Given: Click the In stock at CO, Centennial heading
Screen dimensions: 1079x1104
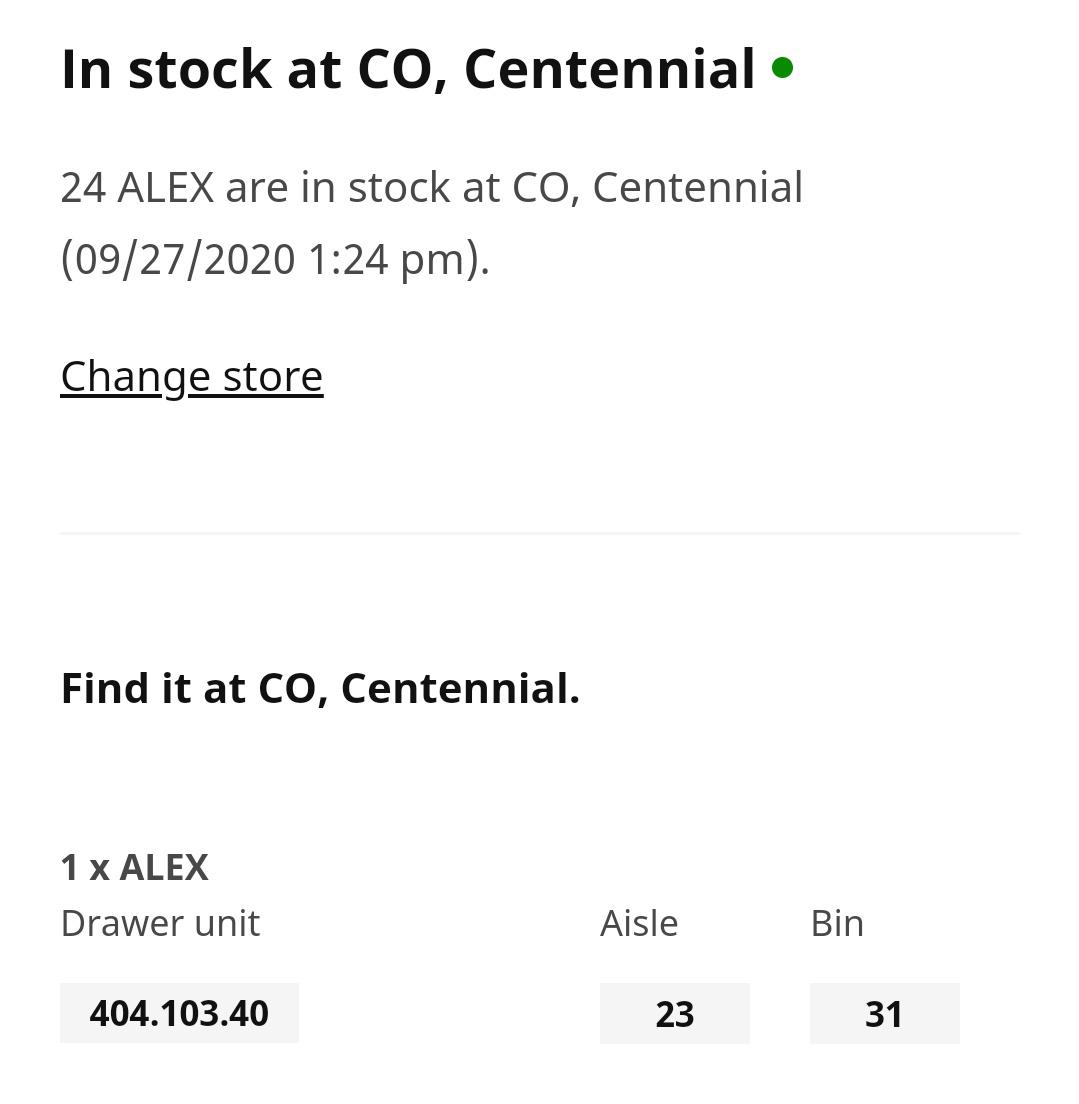Looking at the screenshot, I should click(x=408, y=68).
